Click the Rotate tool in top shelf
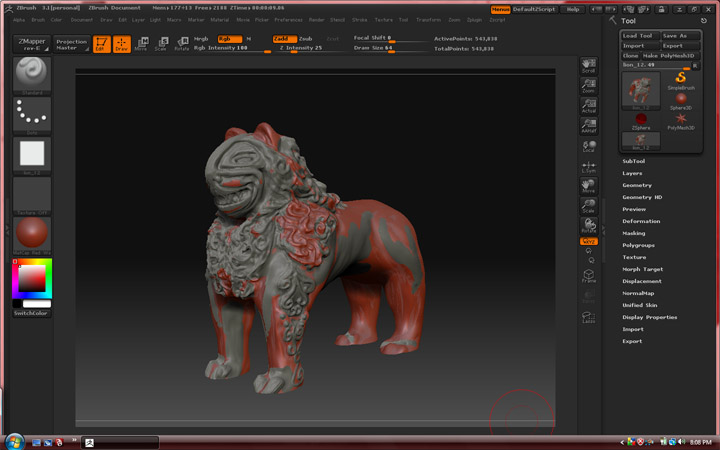This screenshot has height=450, width=720. point(181,44)
